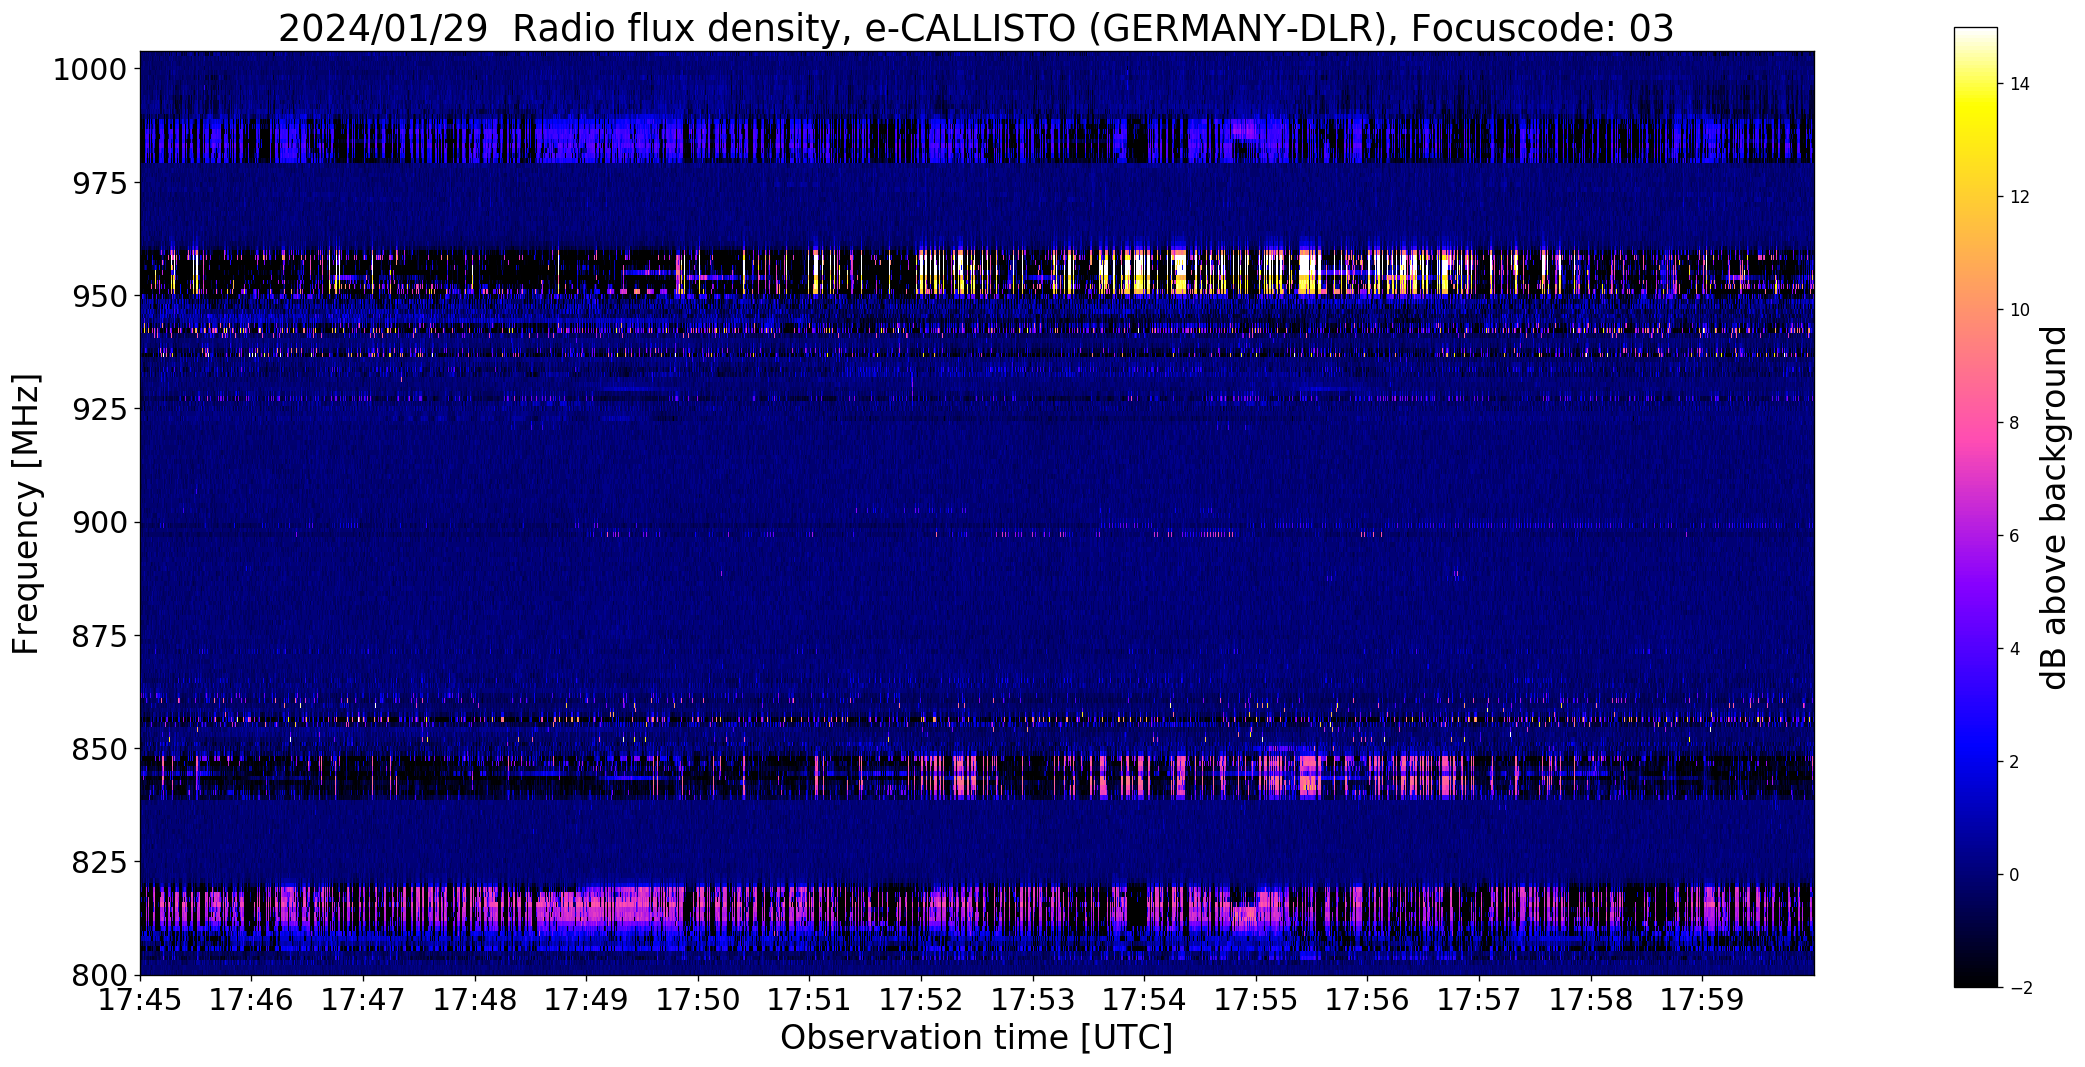Screen dimensions: 2085x1067
Task: Click the pink emission band near 17:49 at 815 MHz
Action: click(x=610, y=910)
